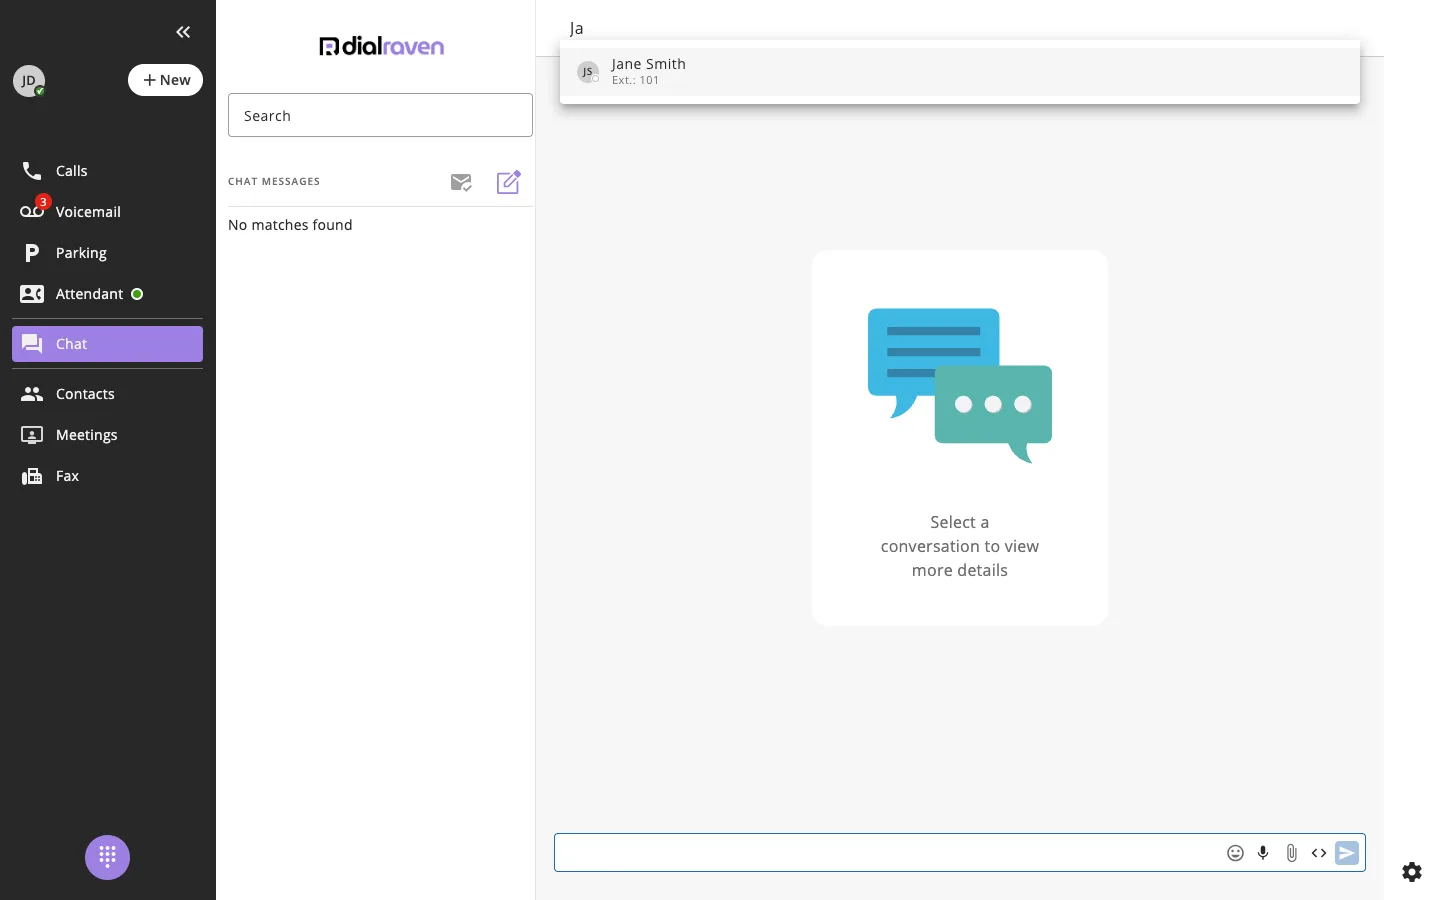Open the JD user profile avatar

29,81
